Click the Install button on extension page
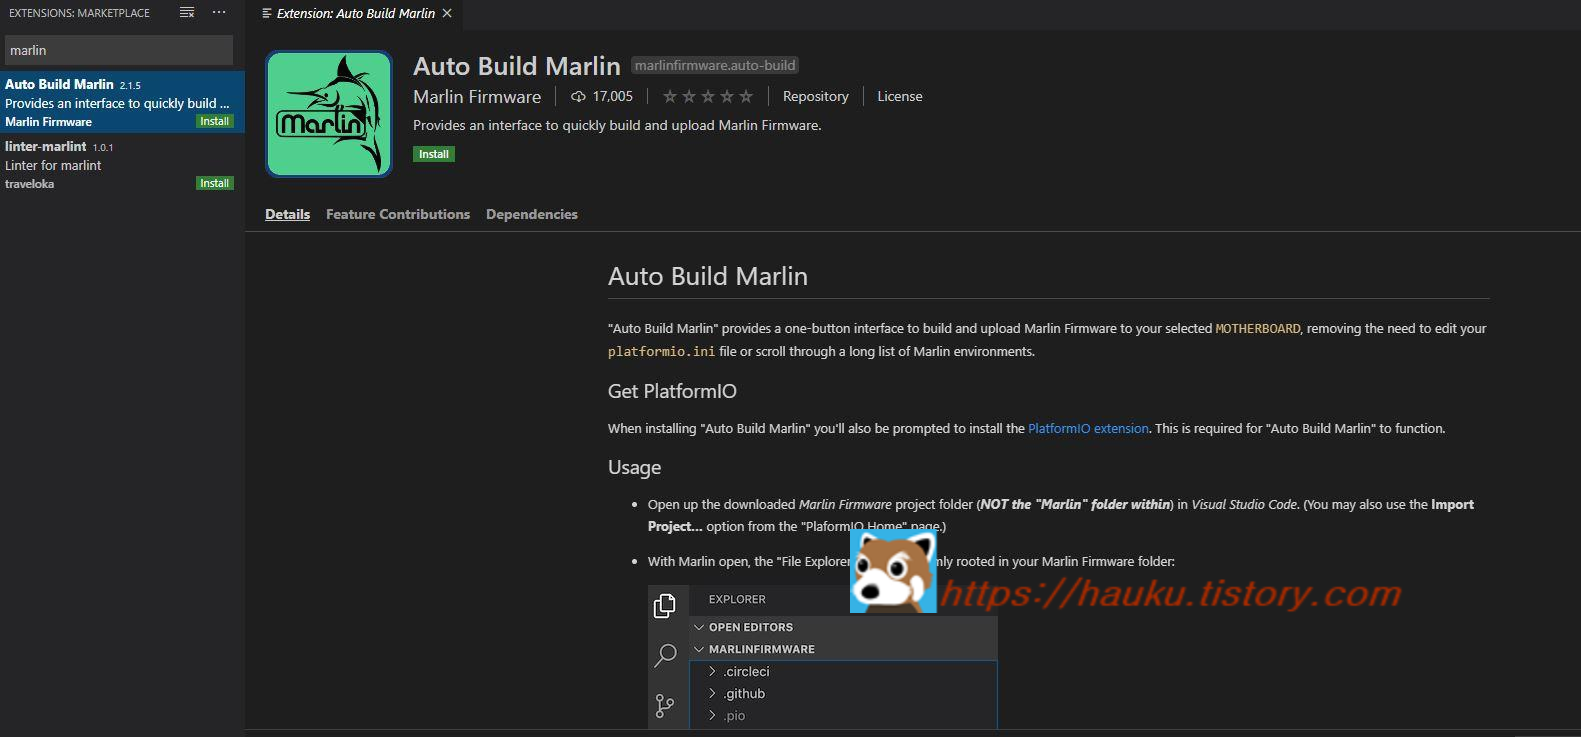 point(434,154)
